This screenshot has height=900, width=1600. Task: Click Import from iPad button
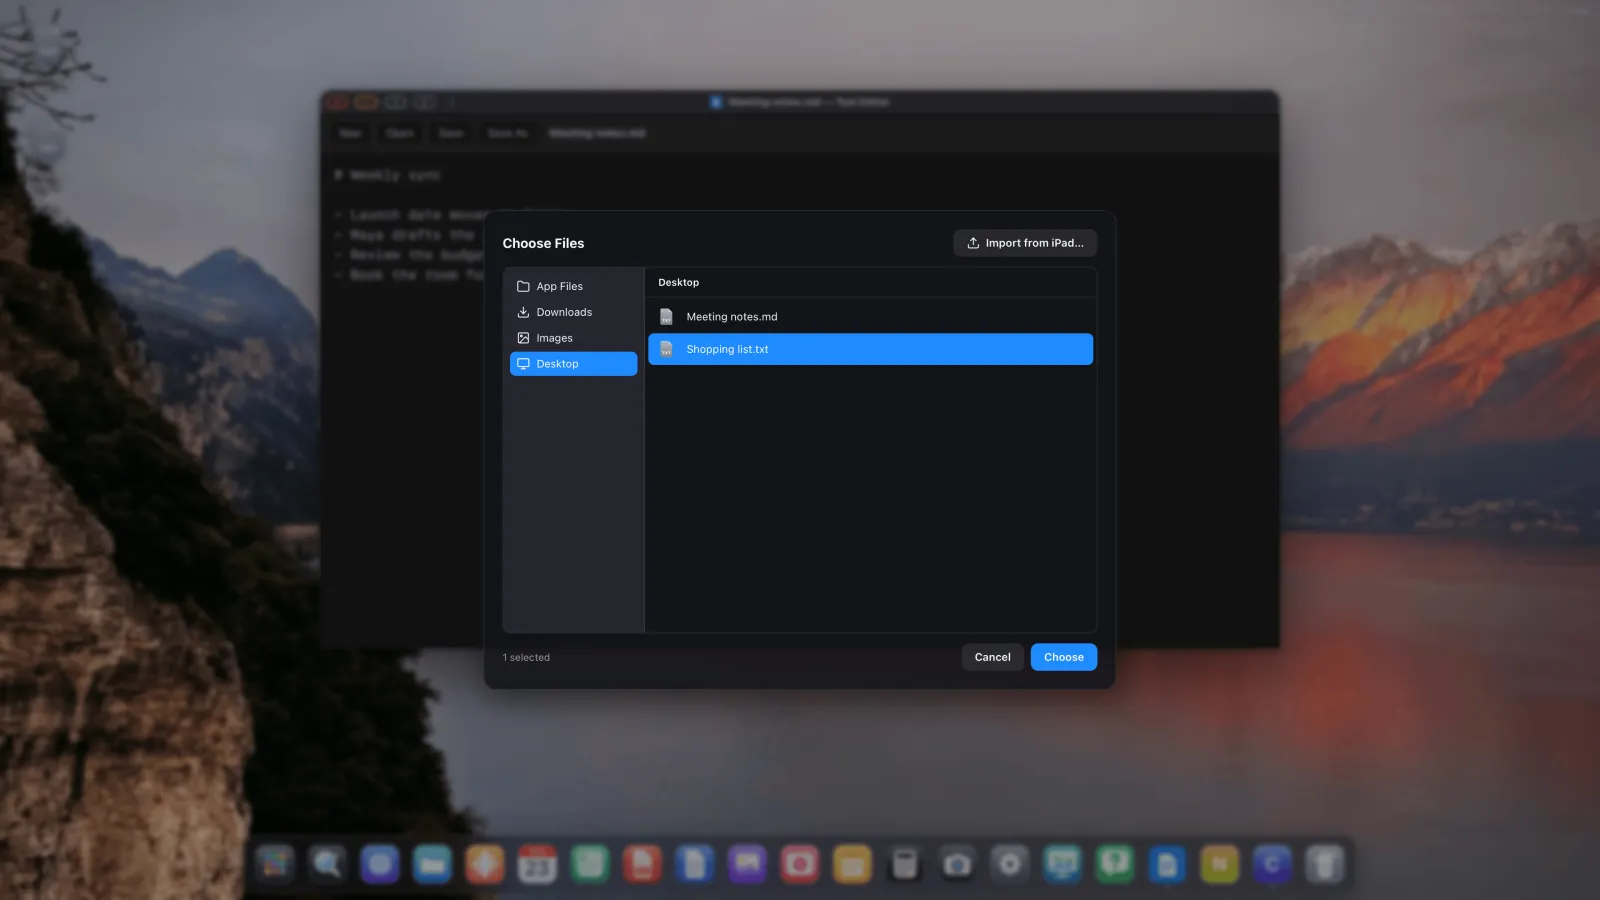pyautogui.click(x=1025, y=243)
